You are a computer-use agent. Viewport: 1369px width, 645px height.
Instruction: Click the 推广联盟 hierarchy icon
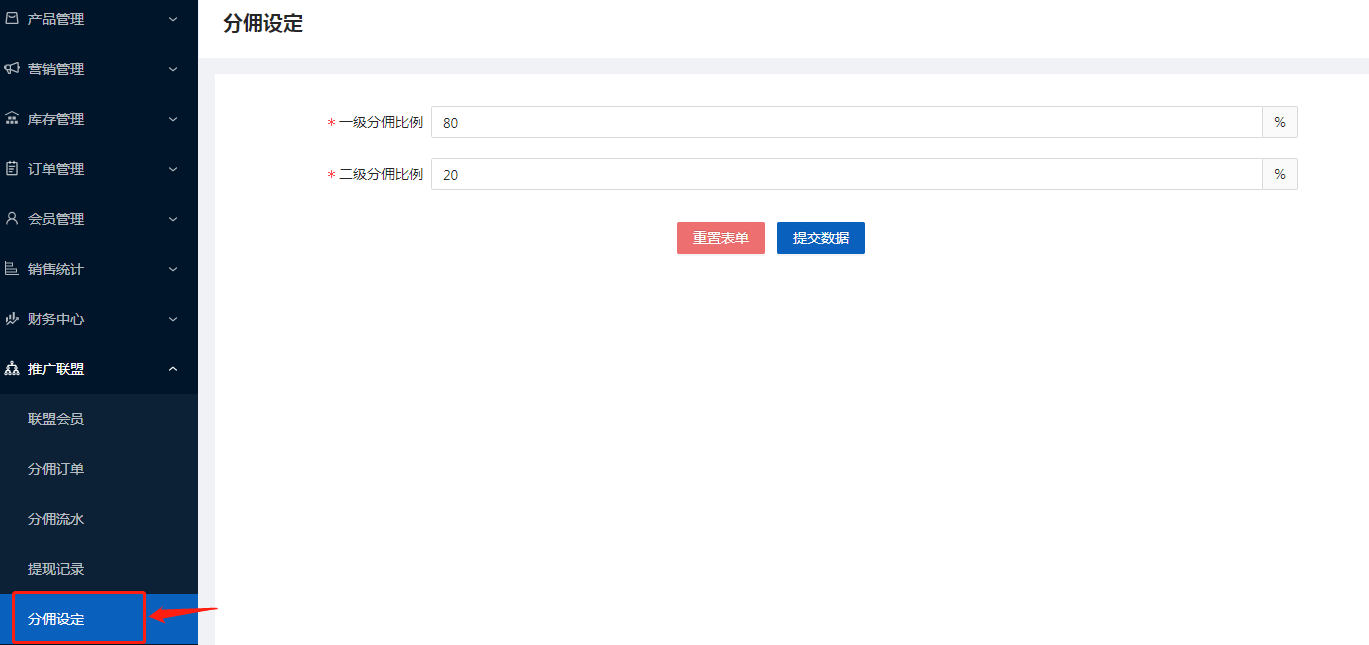12,369
